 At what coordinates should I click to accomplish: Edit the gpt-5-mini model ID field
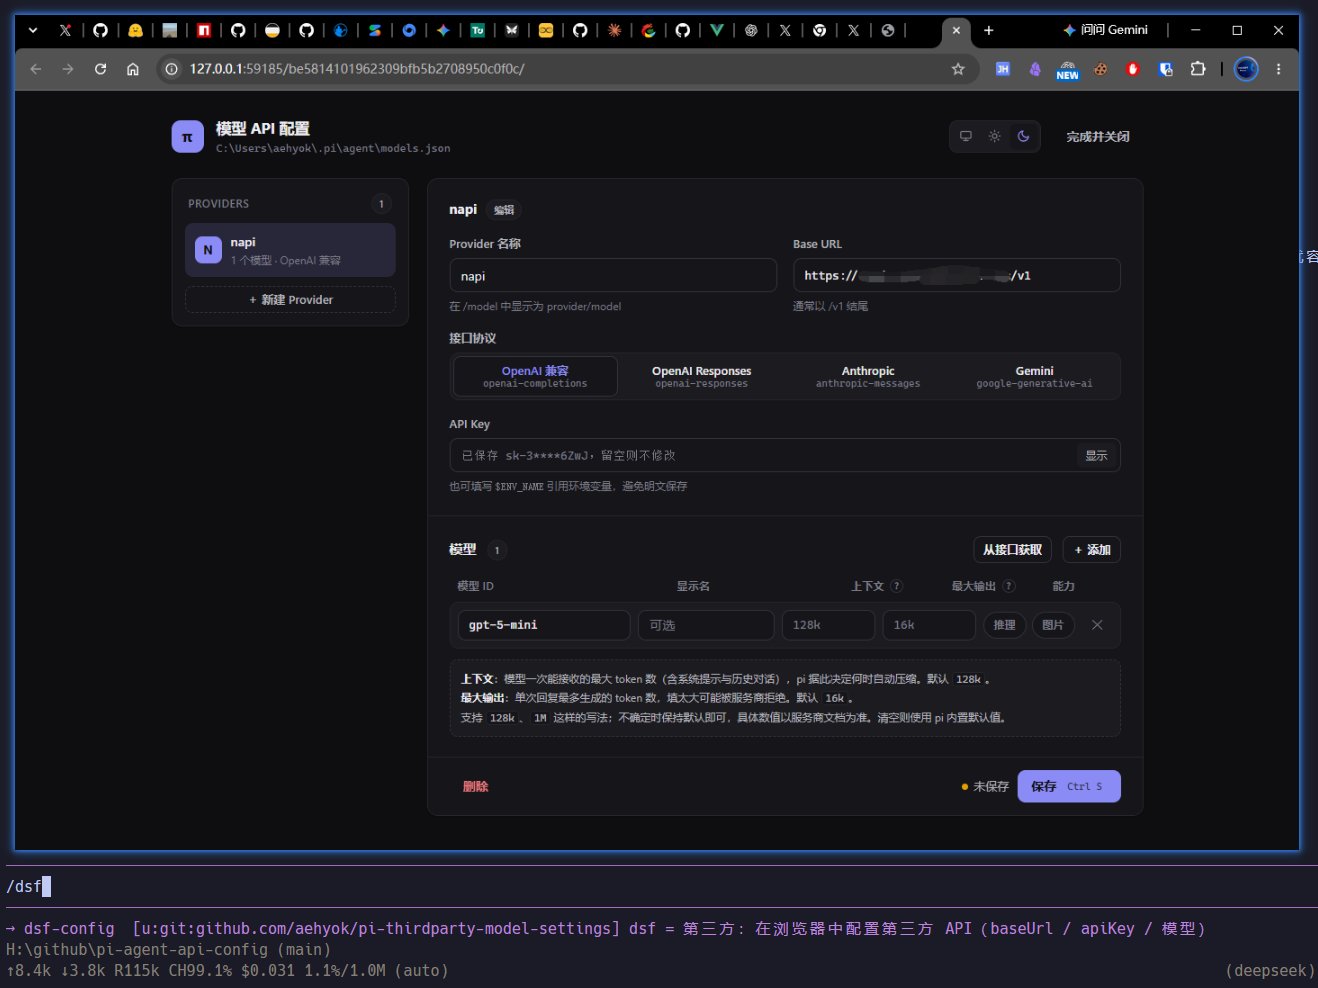[x=544, y=625]
